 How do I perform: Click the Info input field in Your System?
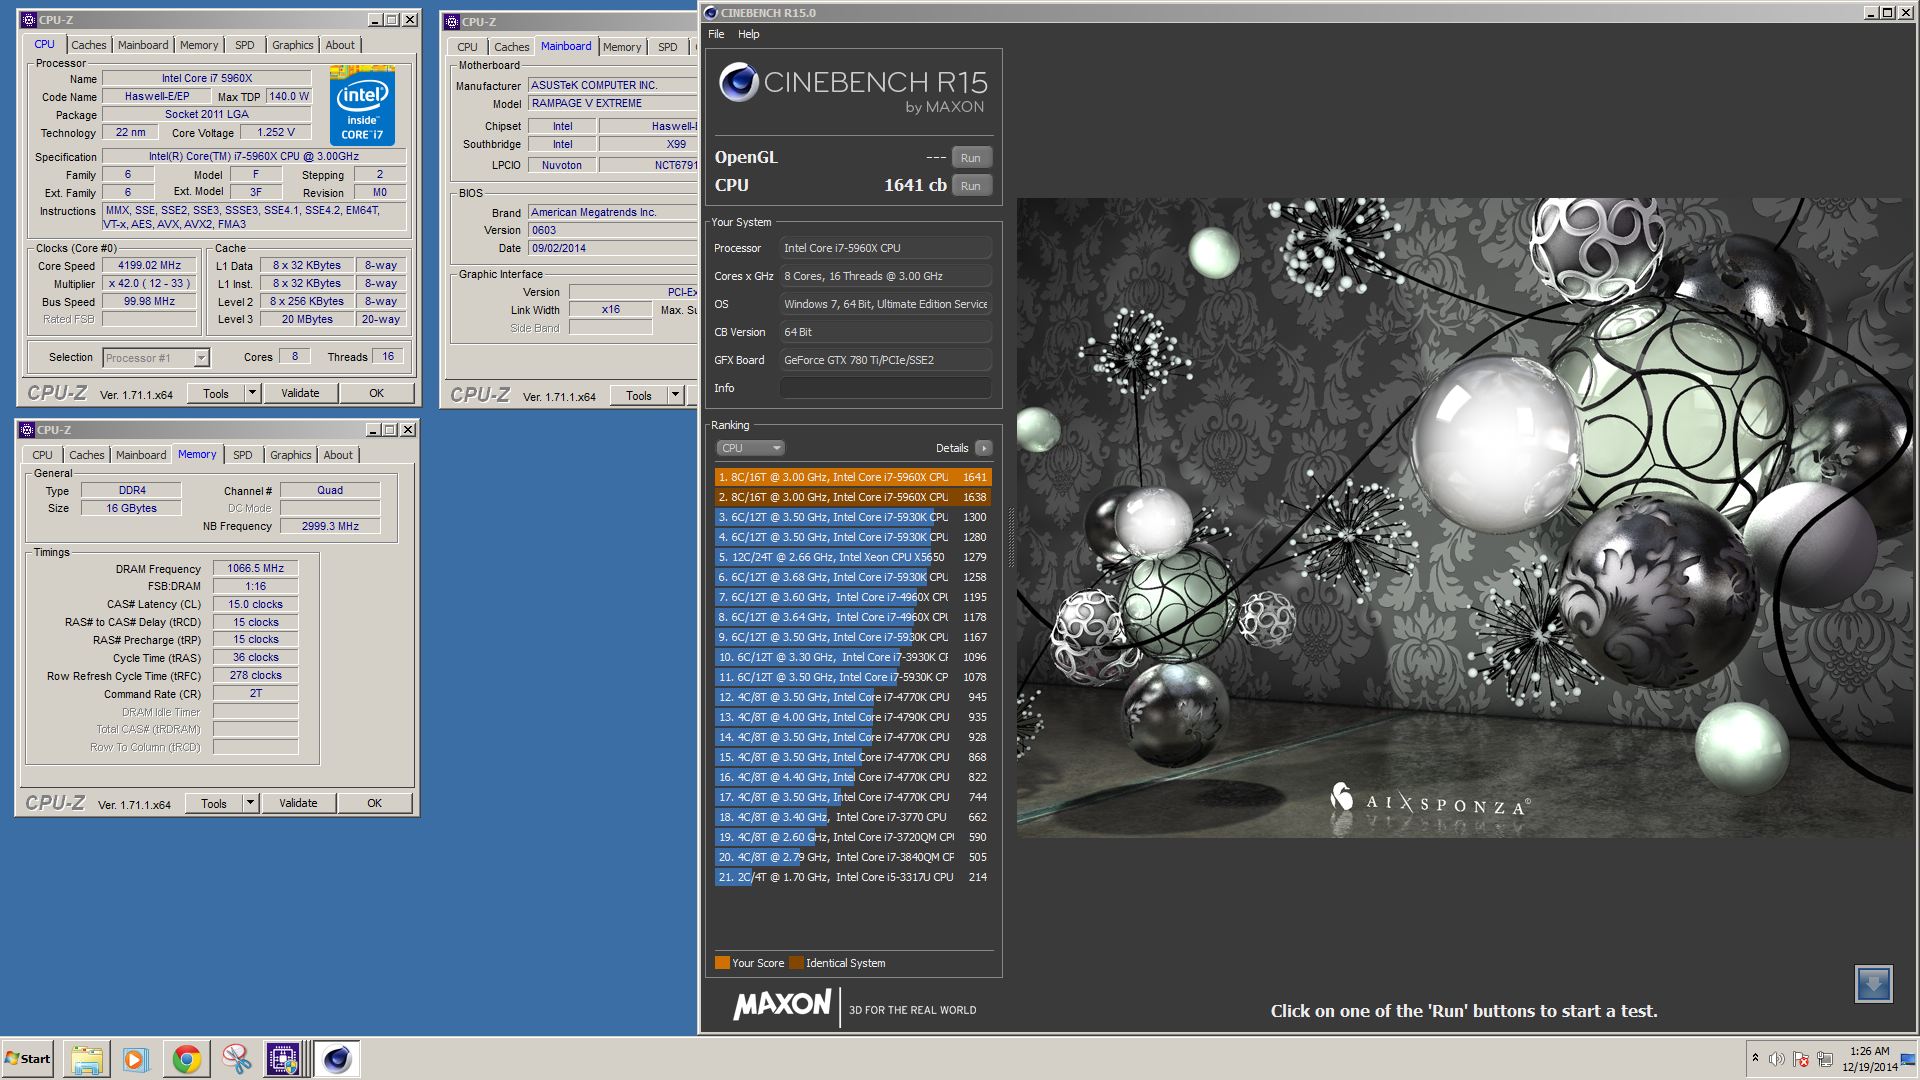[x=886, y=388]
